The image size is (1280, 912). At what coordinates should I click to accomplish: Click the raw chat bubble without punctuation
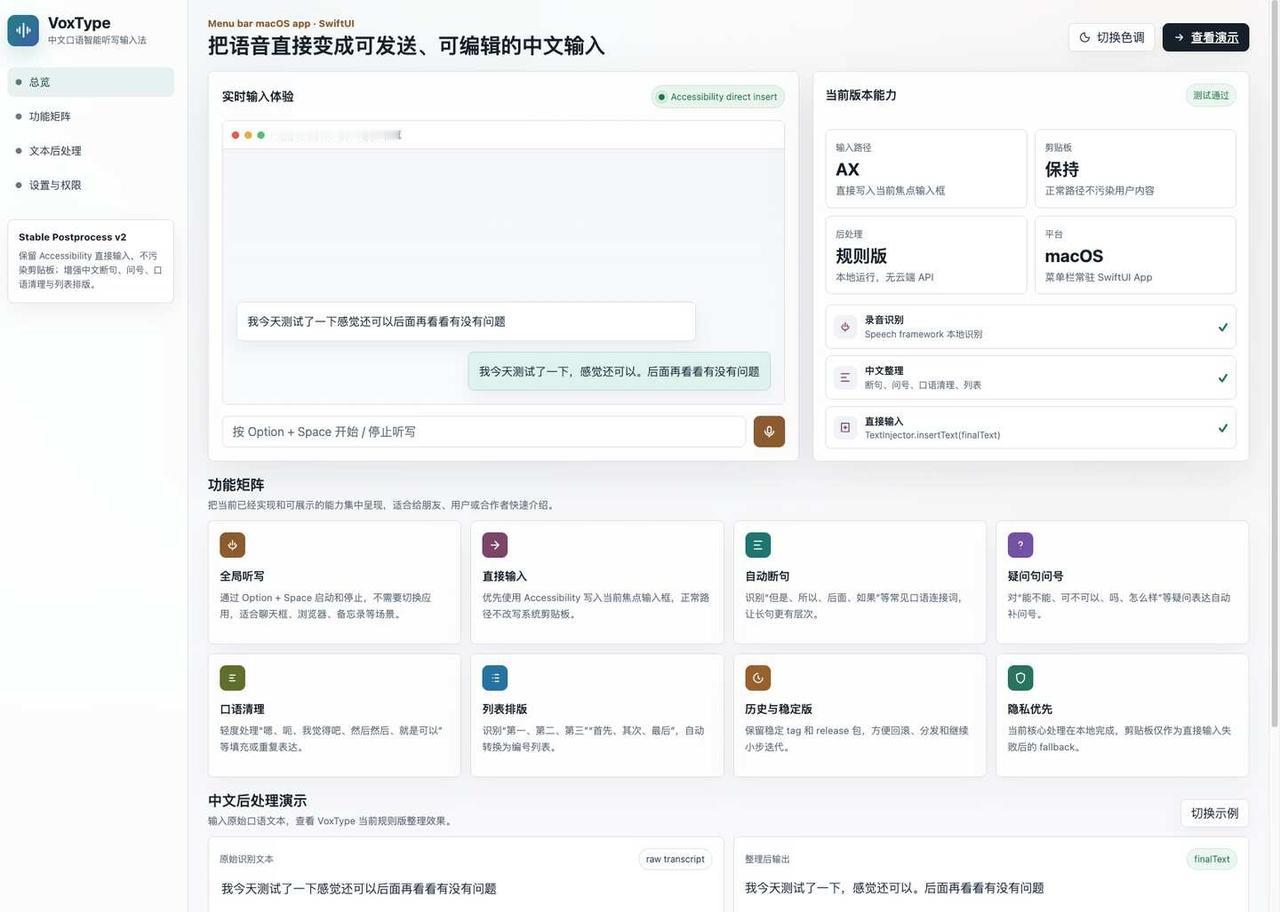pyautogui.click(x=466, y=321)
